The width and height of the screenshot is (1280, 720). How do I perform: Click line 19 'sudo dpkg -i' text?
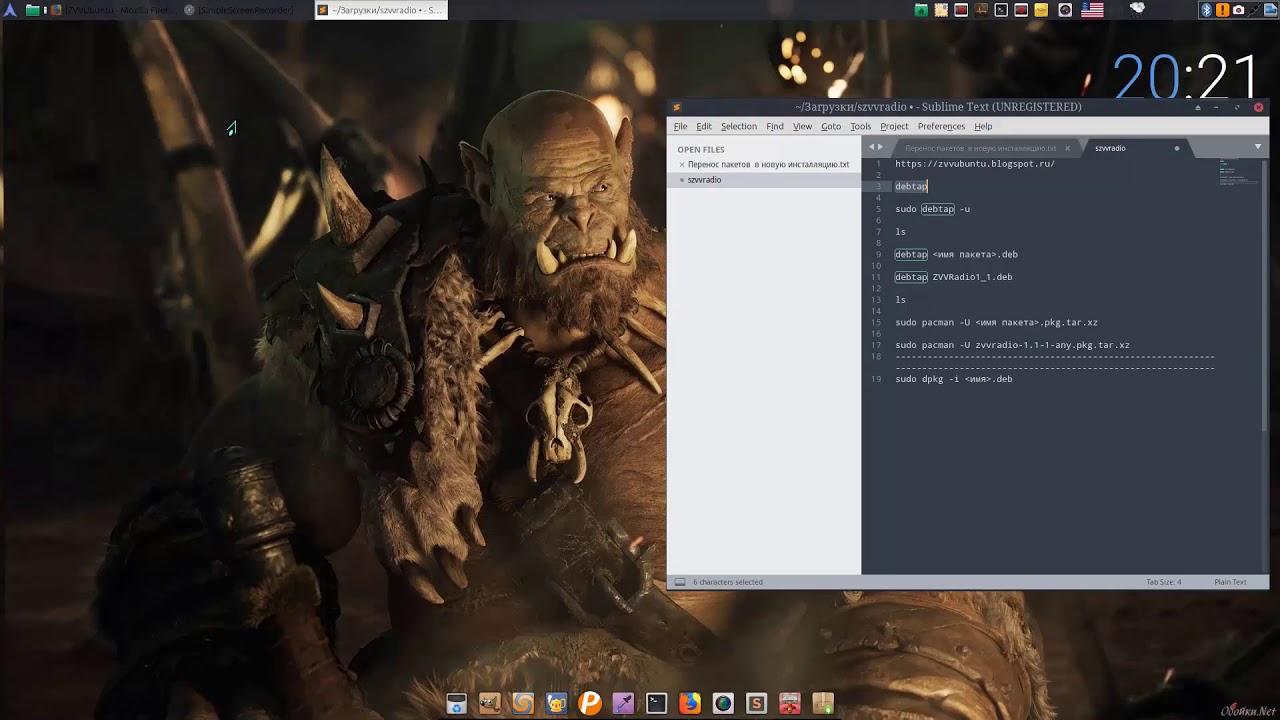point(953,379)
